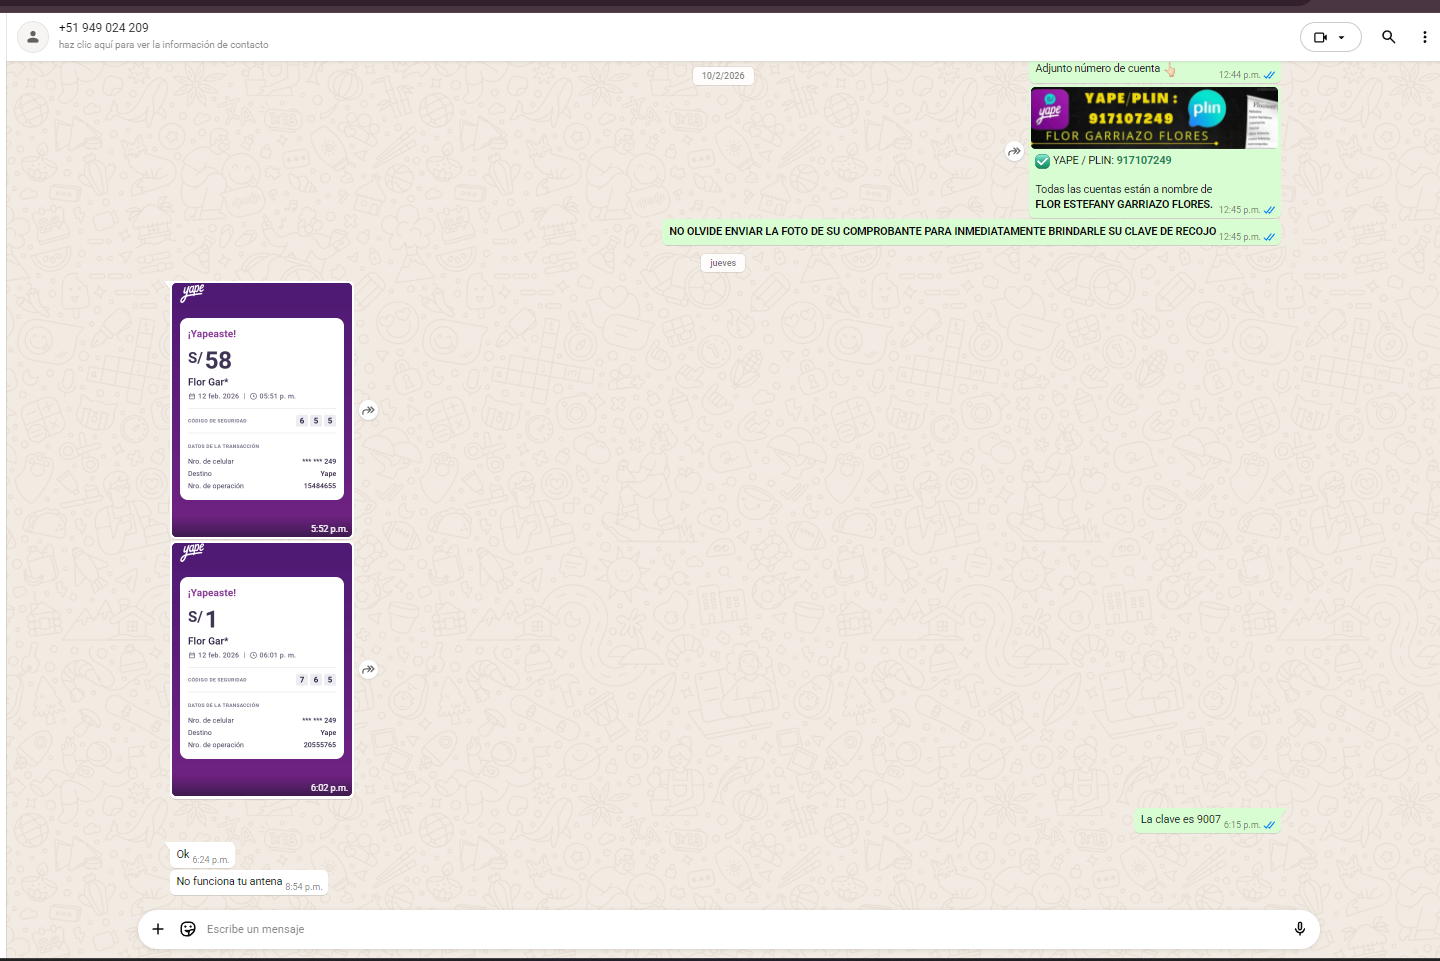Click the 'jueves' date separator chip
Screen dimensions: 1440x961
722,263
